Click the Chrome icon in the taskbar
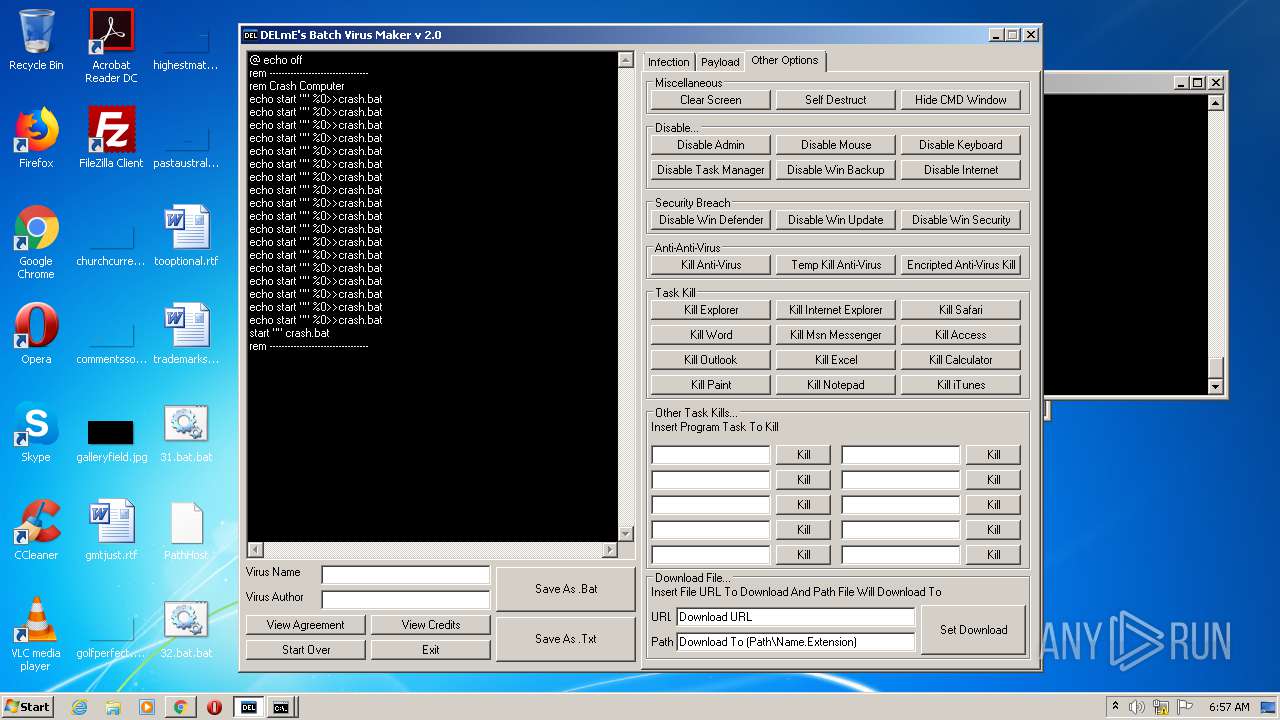The image size is (1280, 720). point(181,707)
